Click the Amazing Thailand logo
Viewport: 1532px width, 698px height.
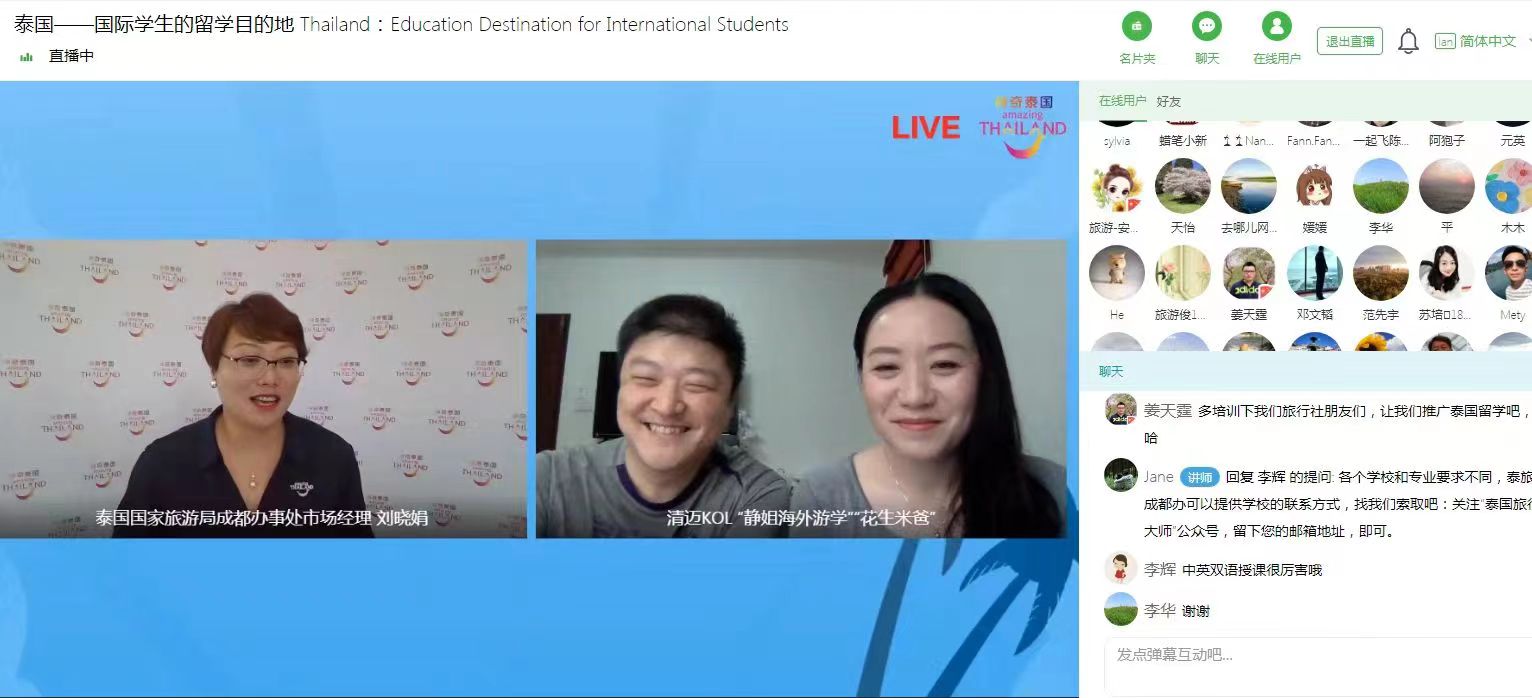click(1022, 126)
